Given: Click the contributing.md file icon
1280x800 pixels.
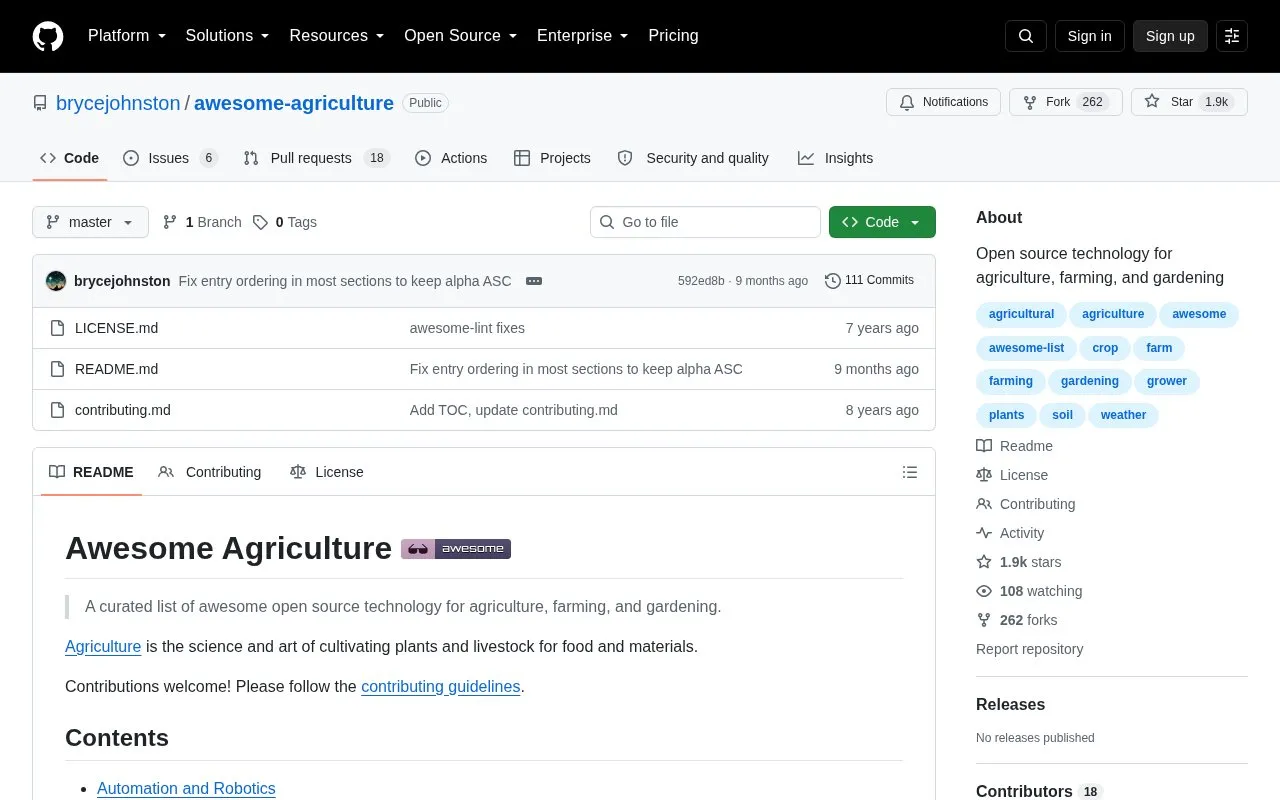Looking at the screenshot, I should (58, 410).
